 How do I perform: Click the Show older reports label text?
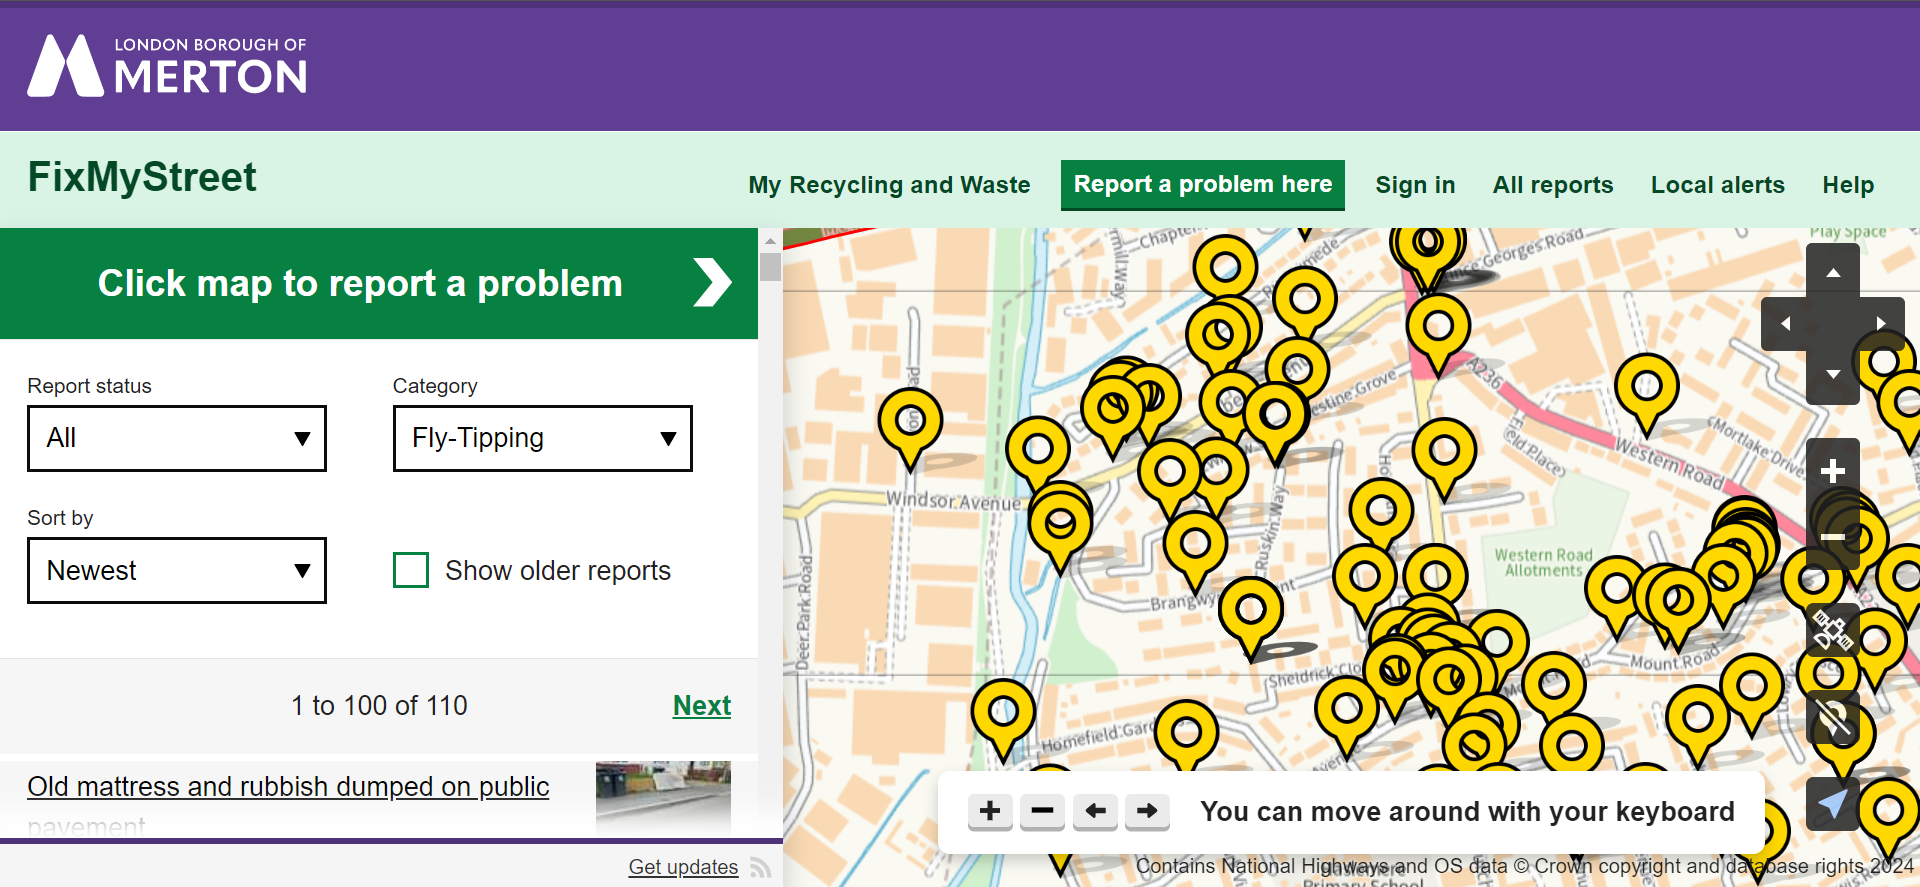coord(558,570)
